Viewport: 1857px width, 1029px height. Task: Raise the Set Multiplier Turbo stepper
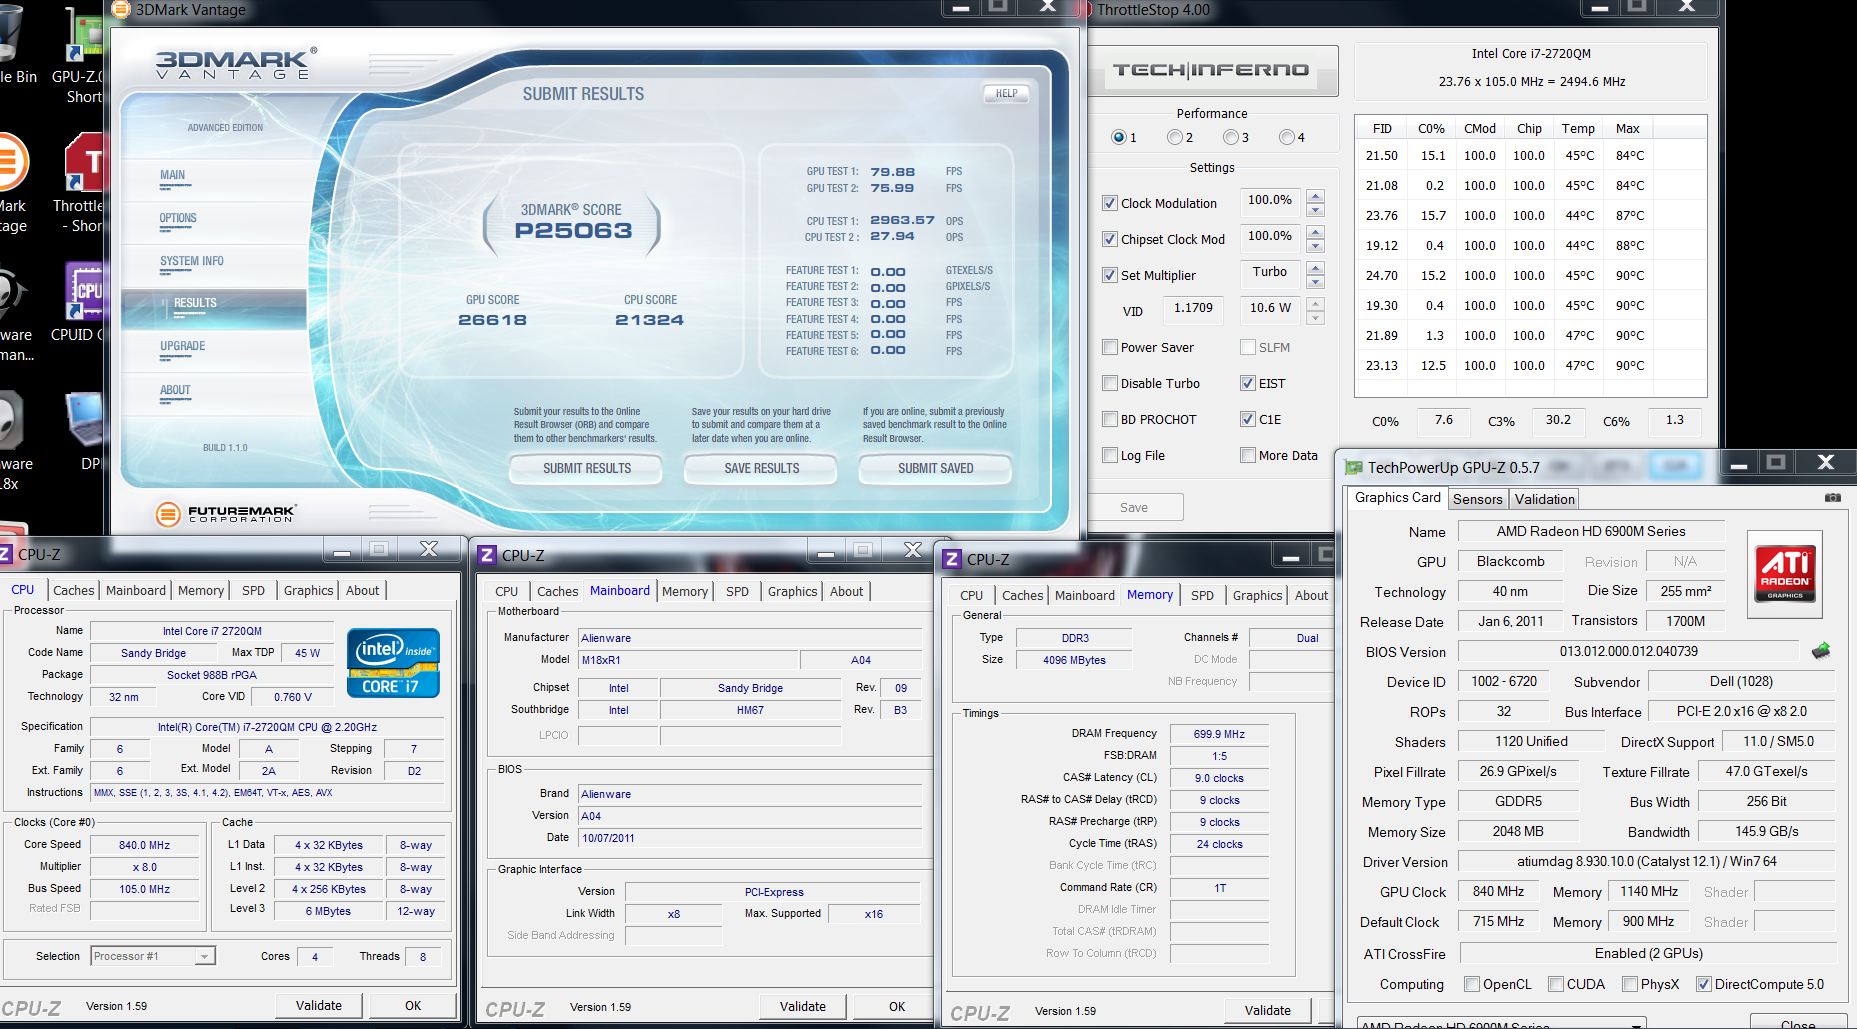pos(1316,268)
